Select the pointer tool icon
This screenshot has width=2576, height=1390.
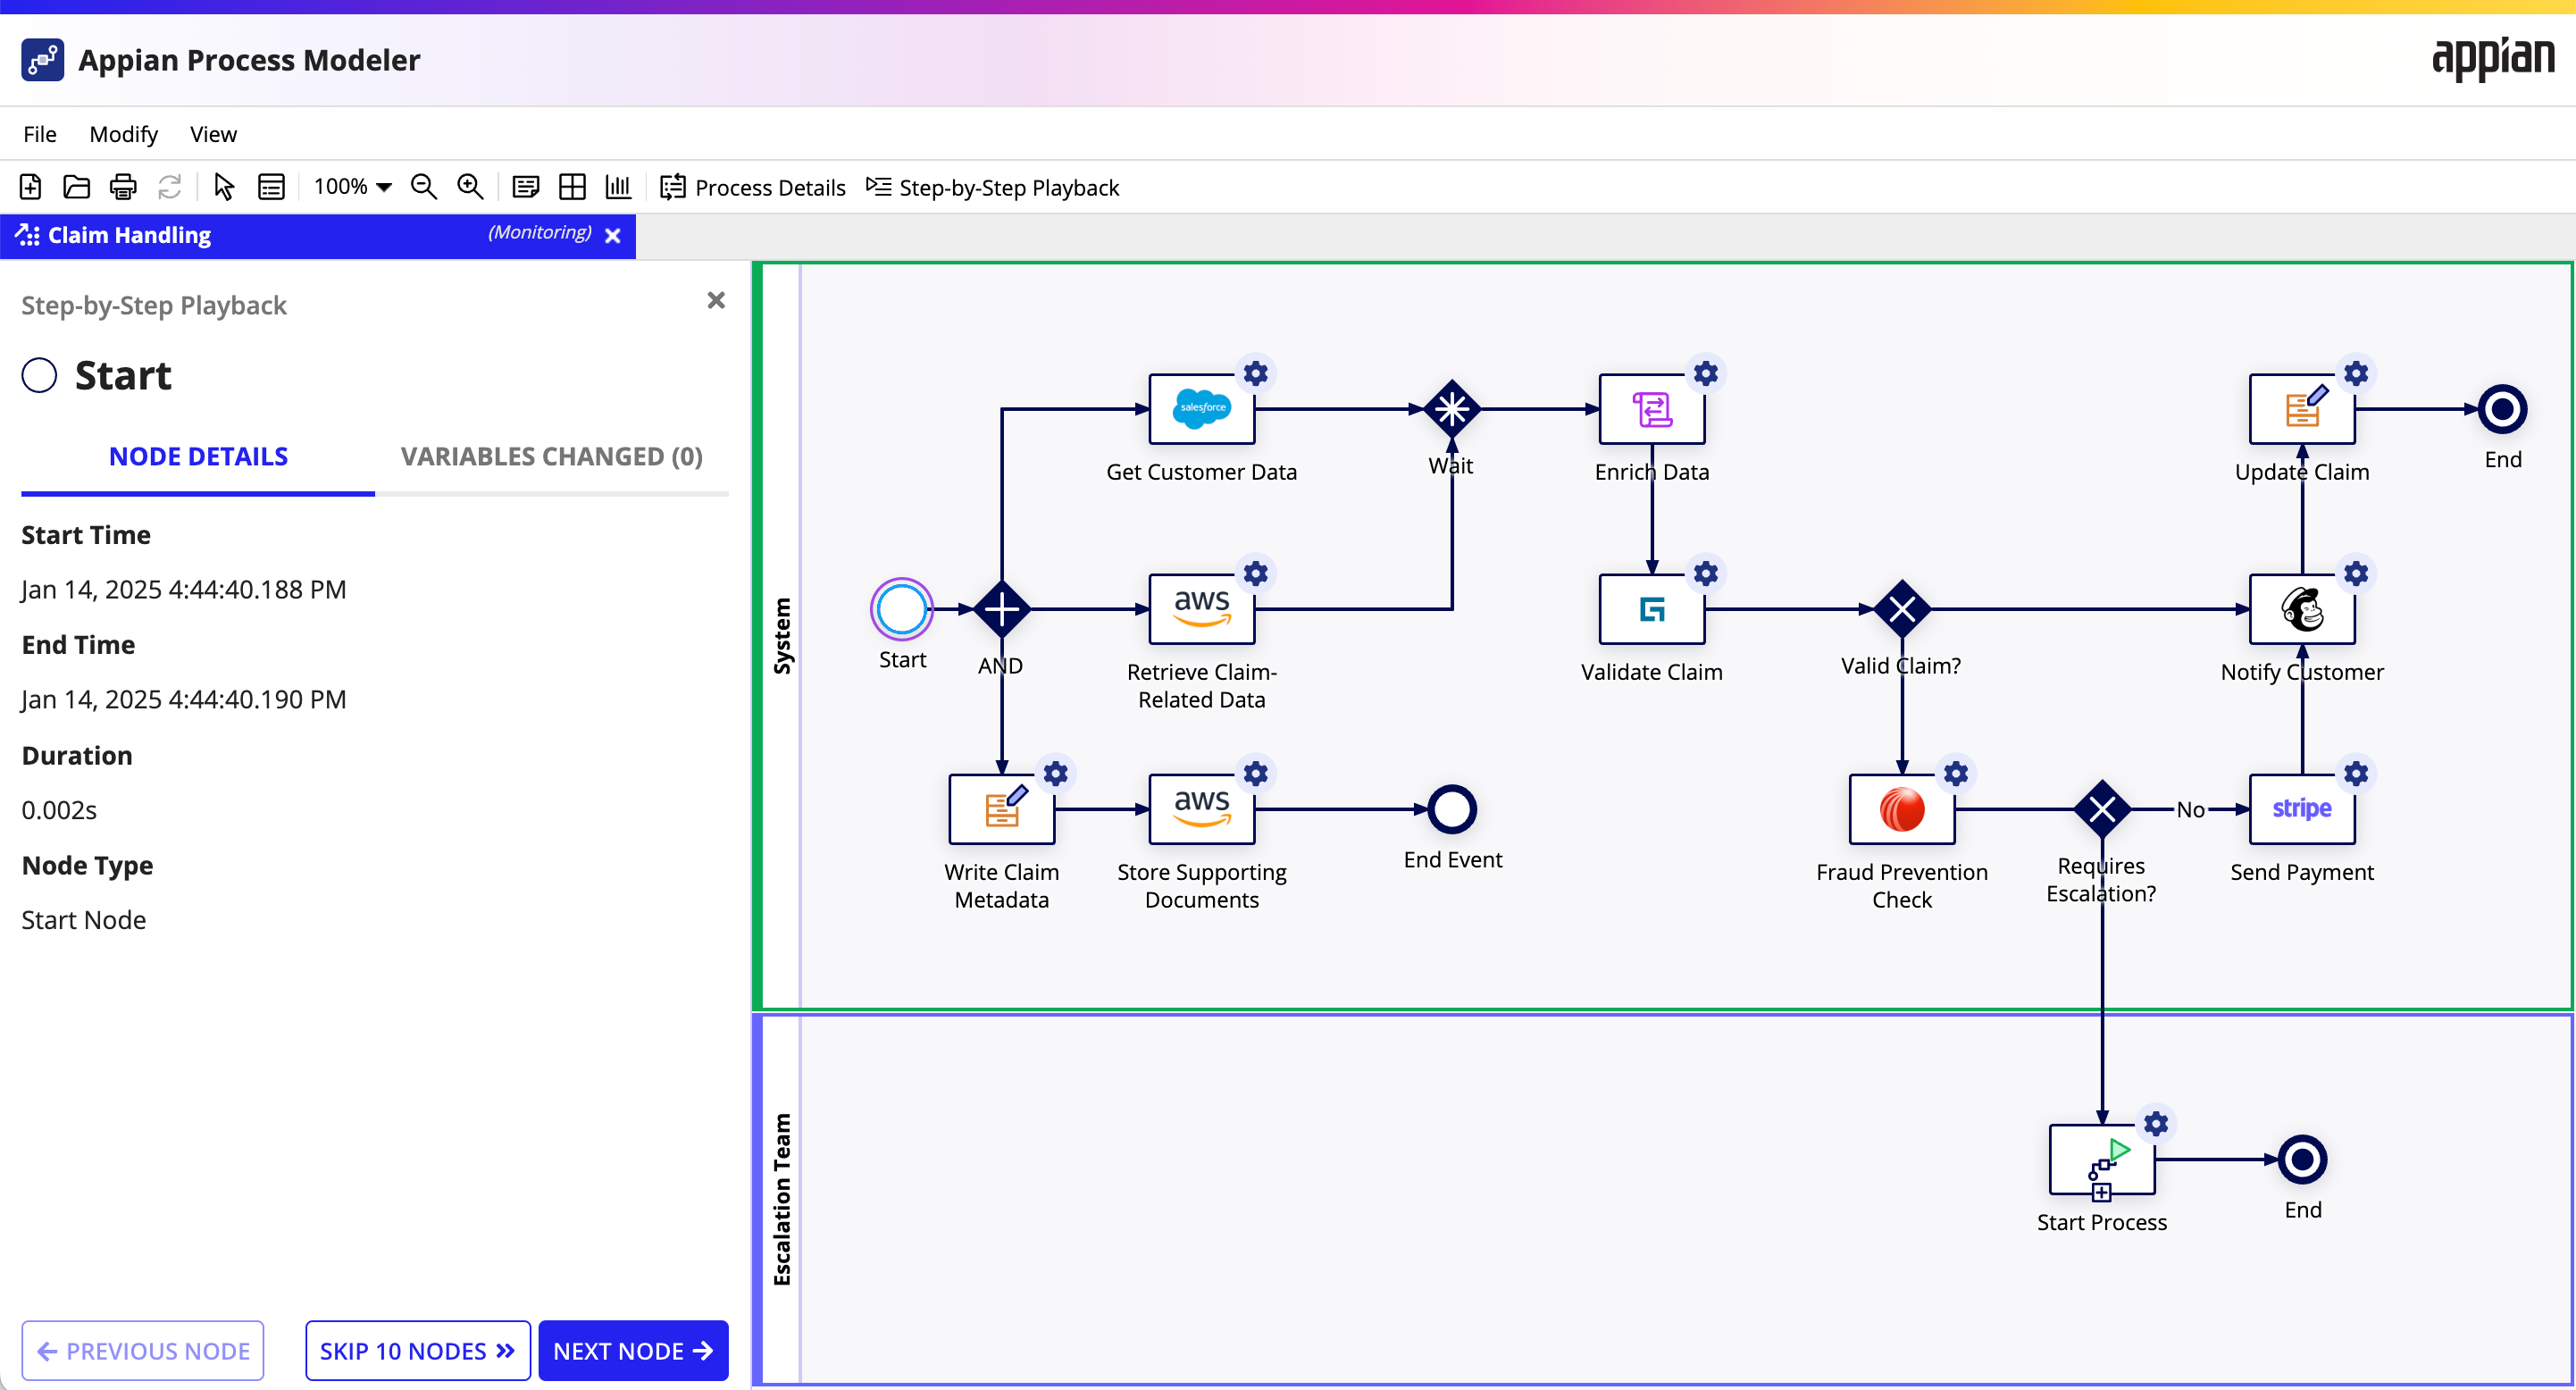pyautogui.click(x=224, y=187)
